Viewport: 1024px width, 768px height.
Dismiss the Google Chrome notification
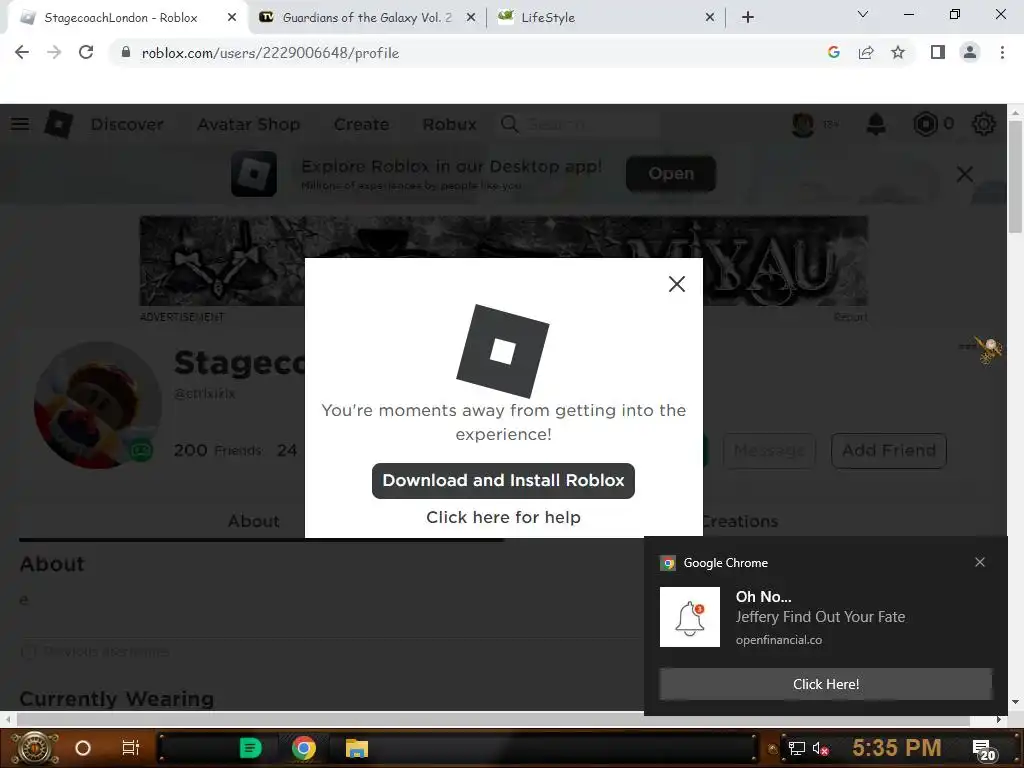coord(980,562)
